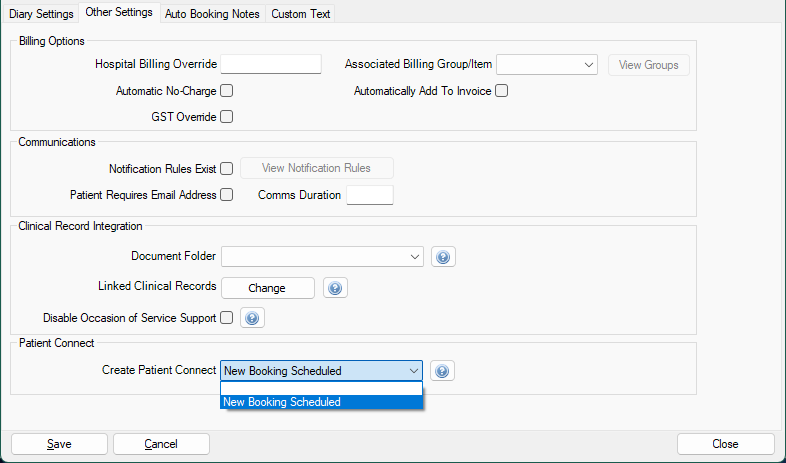Enable Patient Requires Email Address

click(227, 194)
